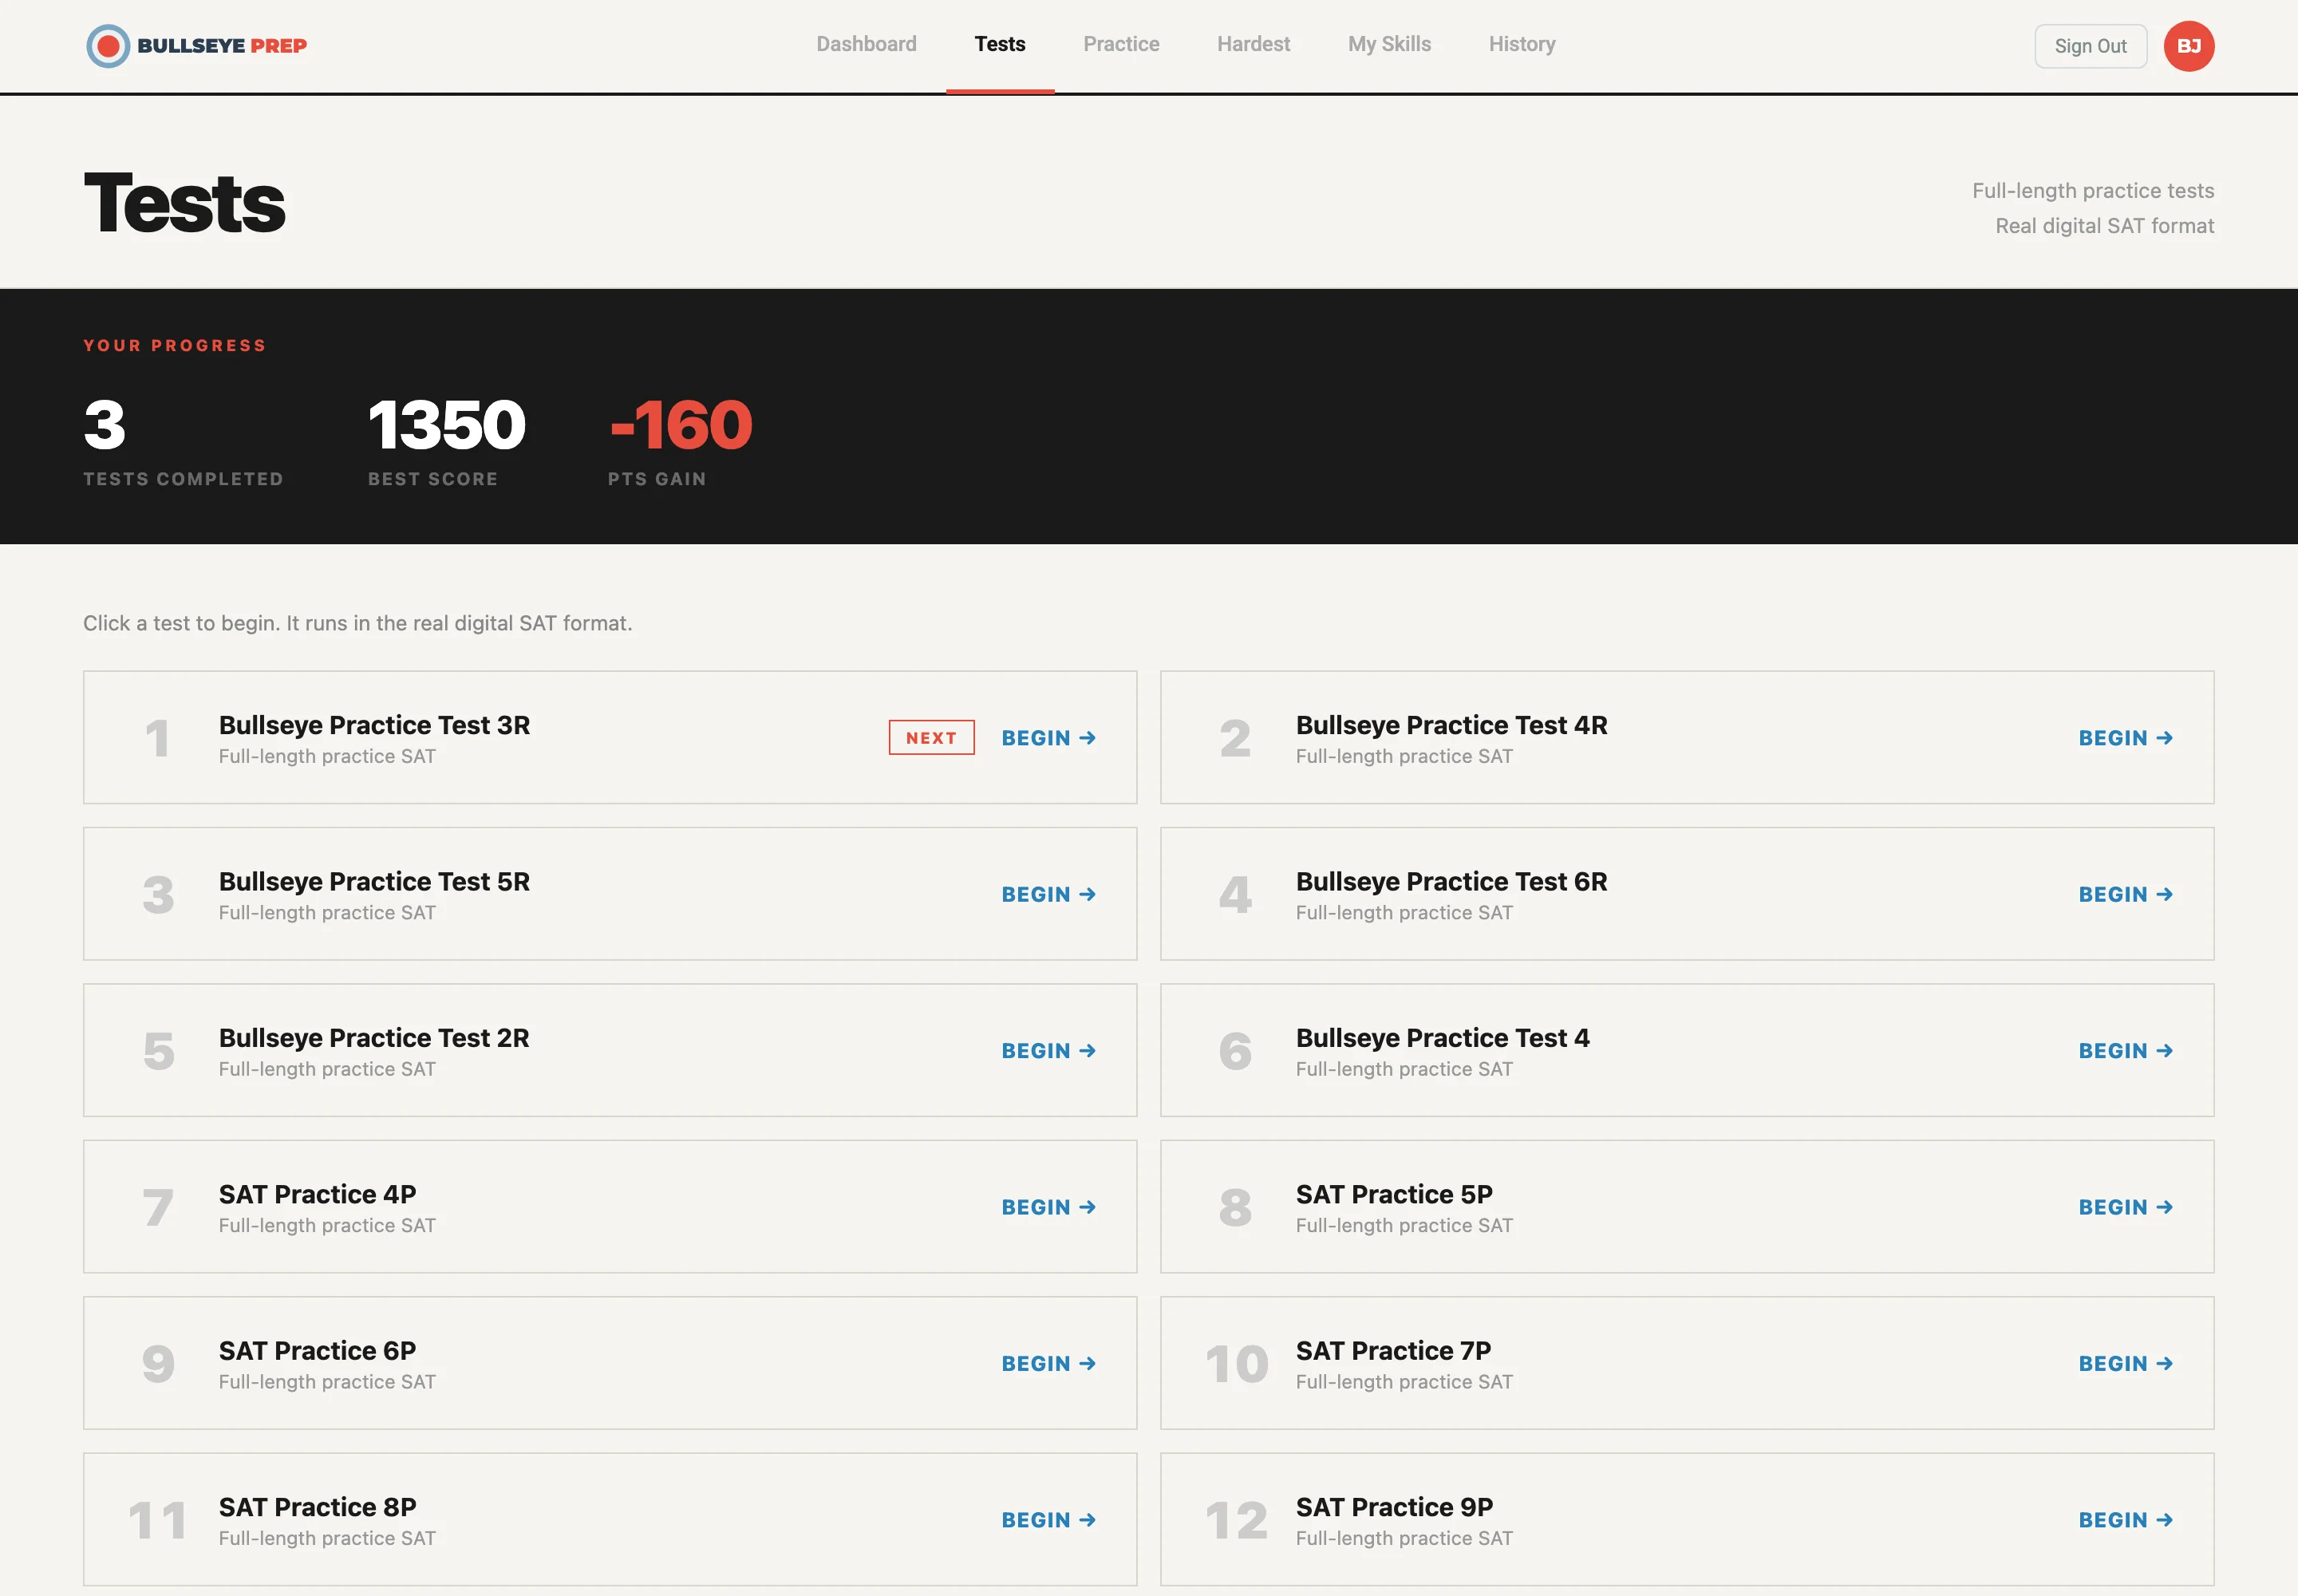
Task: Open the Practice tab
Action: [x=1121, y=44]
